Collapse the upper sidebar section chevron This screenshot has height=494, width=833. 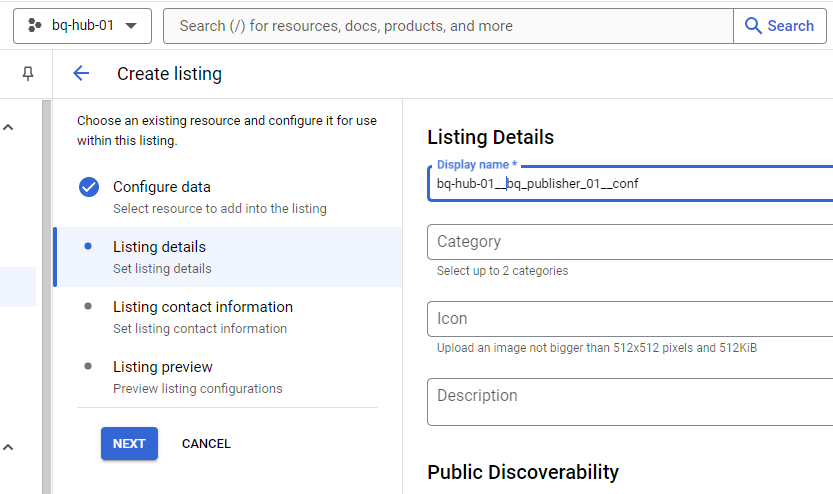click(9, 128)
